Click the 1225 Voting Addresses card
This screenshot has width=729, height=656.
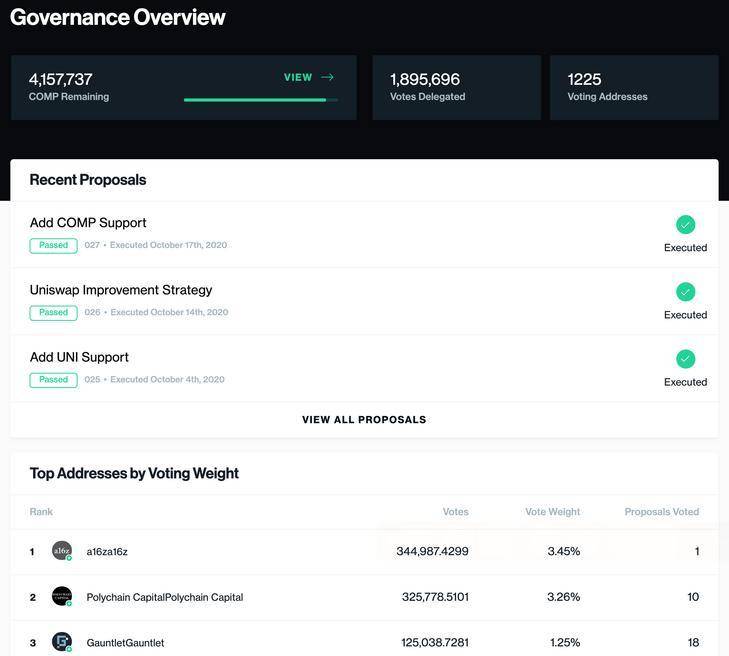[x=634, y=87]
